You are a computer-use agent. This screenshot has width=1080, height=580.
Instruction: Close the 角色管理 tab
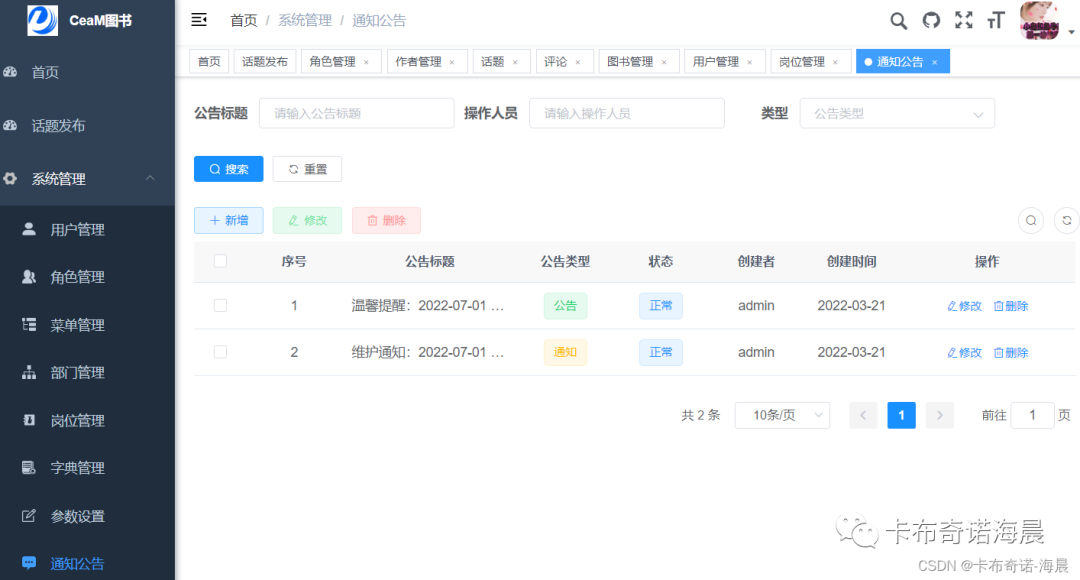coord(366,62)
